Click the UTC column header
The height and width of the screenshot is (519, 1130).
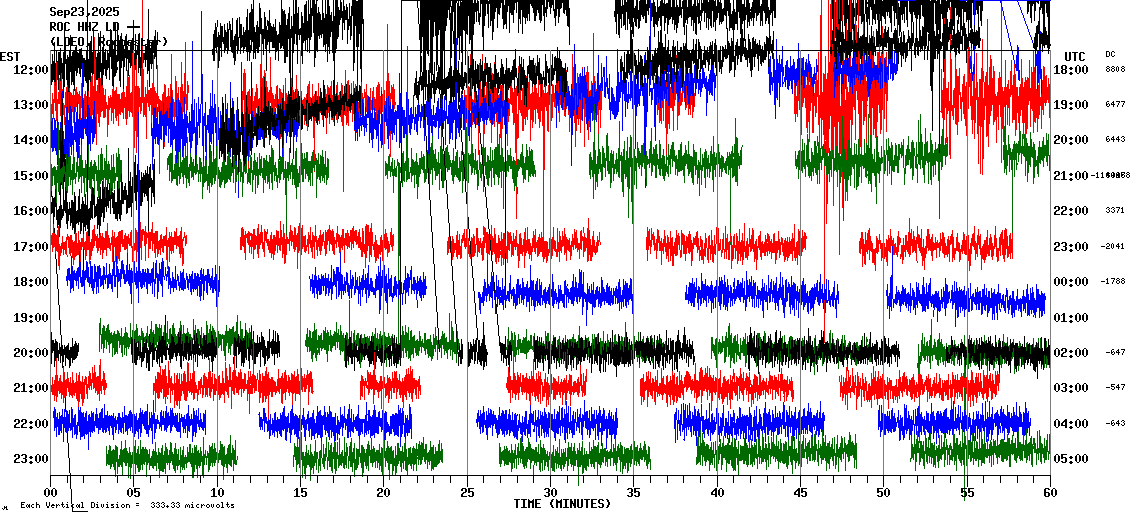[1074, 56]
